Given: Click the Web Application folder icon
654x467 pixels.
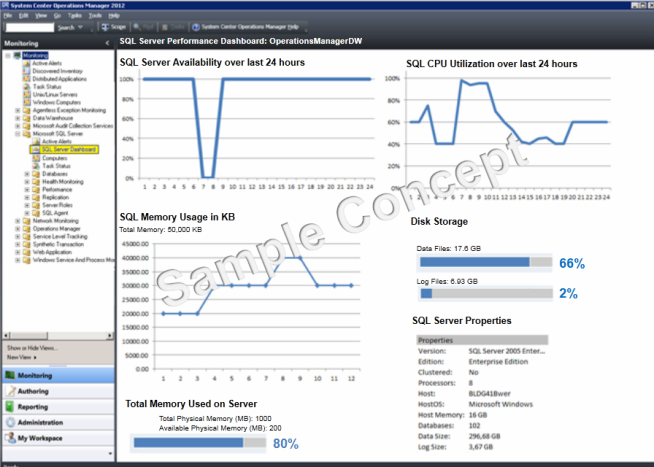Looking at the screenshot, I should coord(27,252).
